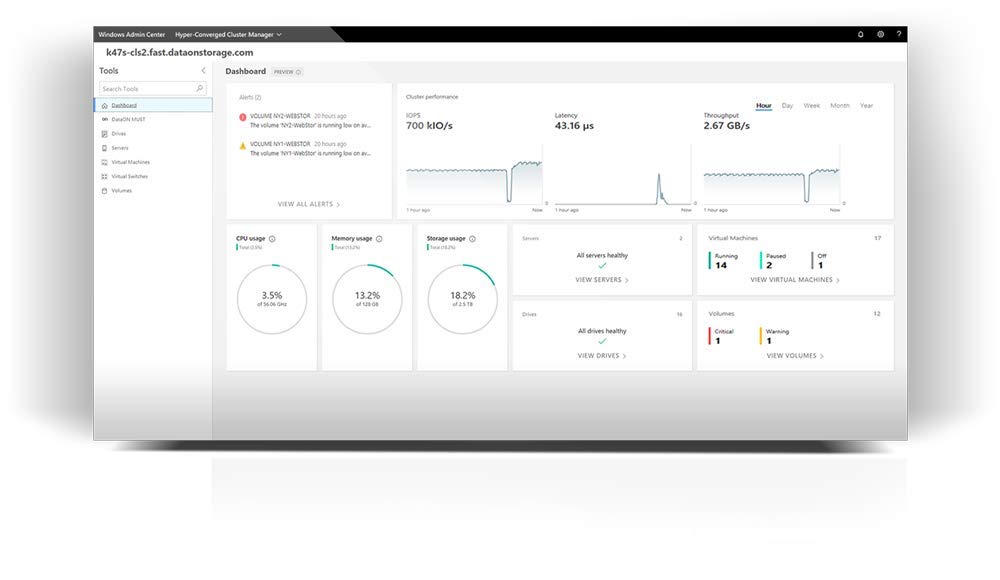Image resolution: width=1000 pixels, height=580 pixels.
Task: Click the search magnifier icon in Tools
Action: [x=200, y=89]
